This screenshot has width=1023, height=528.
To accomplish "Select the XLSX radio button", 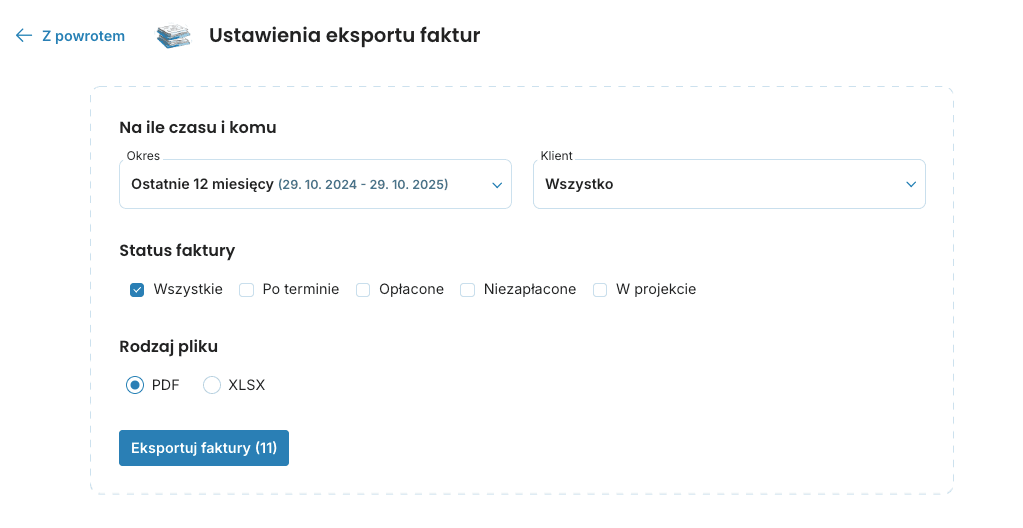I will (x=211, y=385).
